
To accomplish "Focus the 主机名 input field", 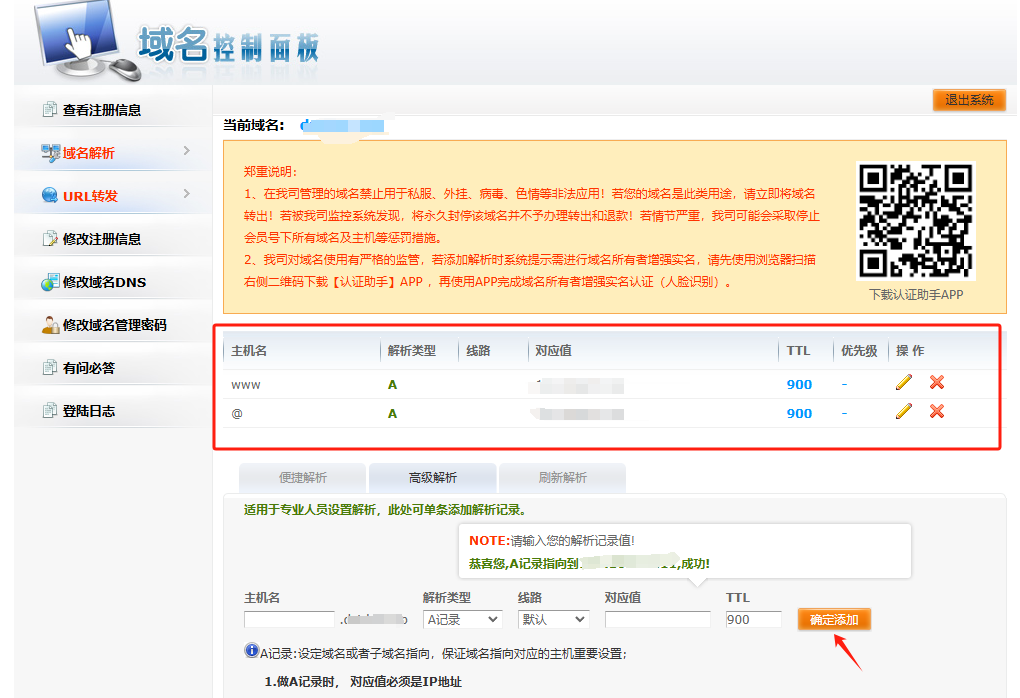I will coord(289,619).
